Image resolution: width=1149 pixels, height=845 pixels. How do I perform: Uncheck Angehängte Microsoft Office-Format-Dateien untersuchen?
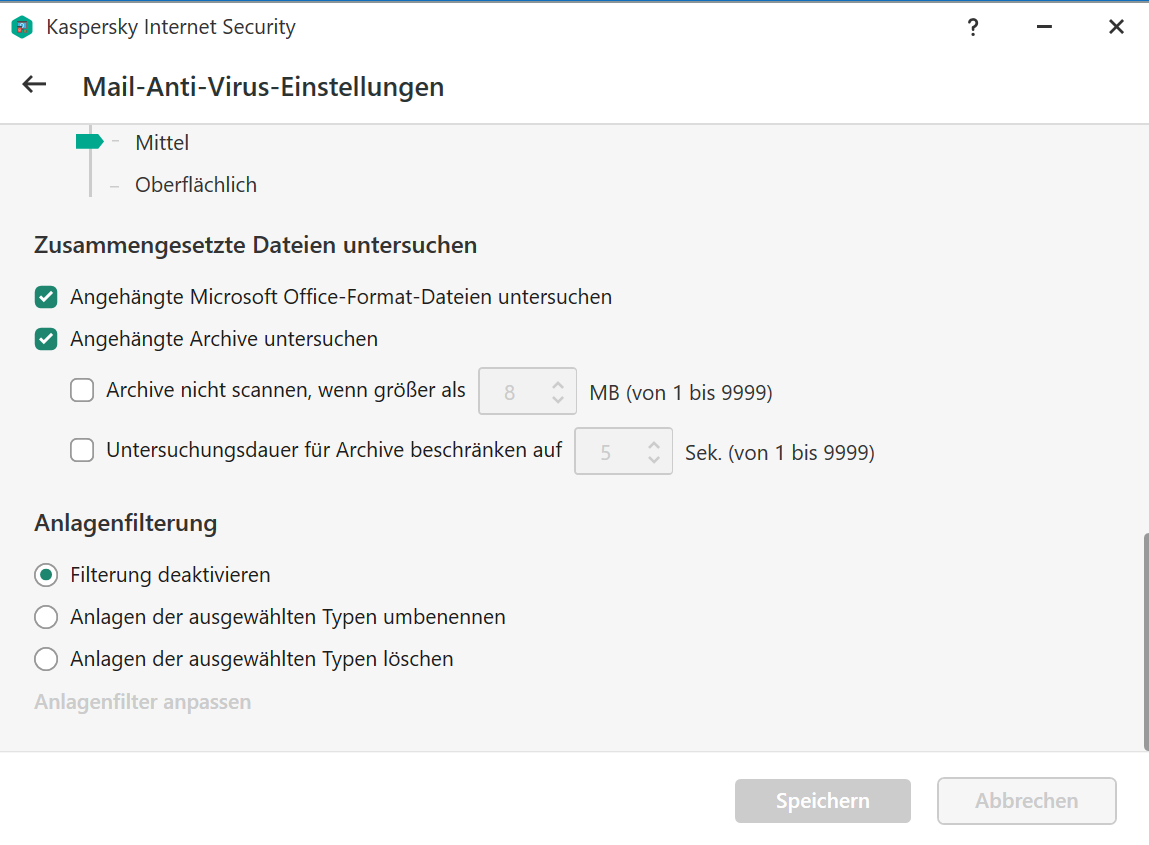click(46, 298)
